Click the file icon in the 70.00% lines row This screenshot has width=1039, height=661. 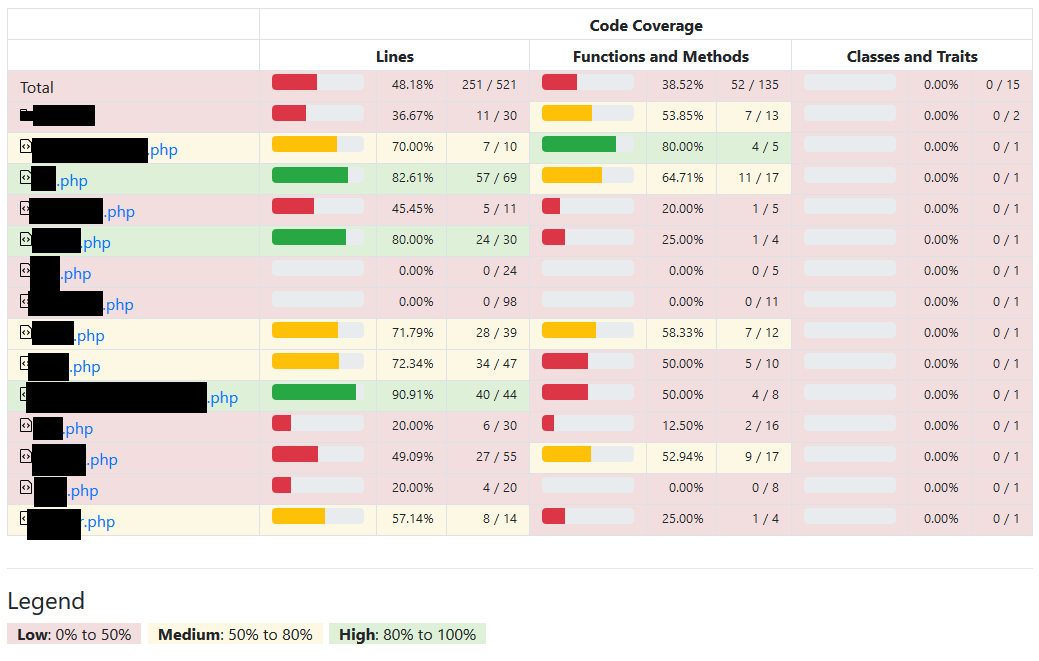(x=26, y=146)
